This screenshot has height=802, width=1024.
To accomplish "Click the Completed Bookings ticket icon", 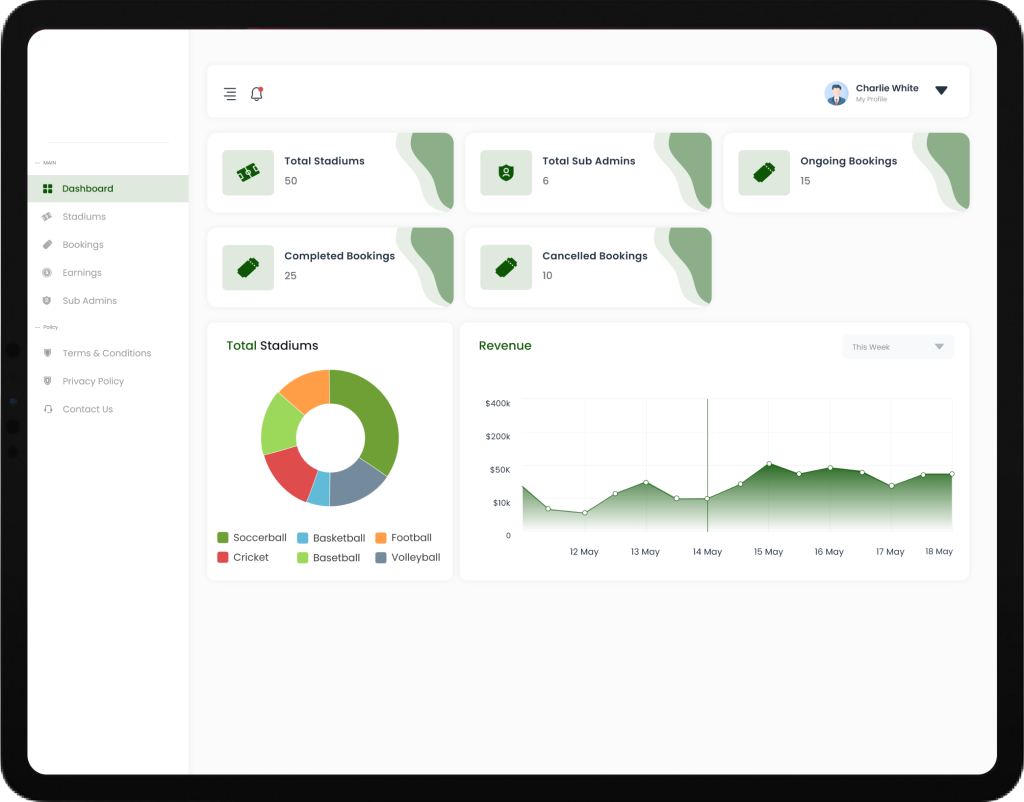I will (247, 267).
